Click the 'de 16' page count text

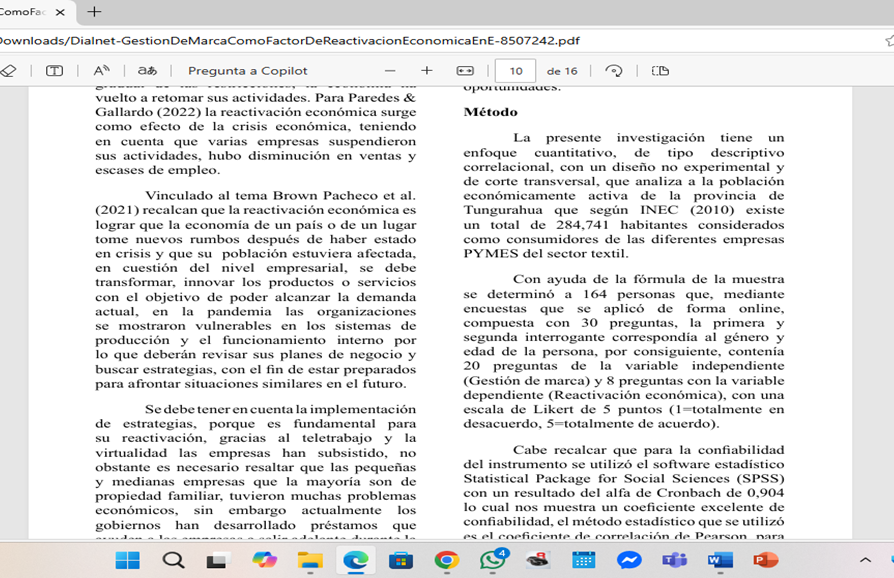tap(562, 71)
